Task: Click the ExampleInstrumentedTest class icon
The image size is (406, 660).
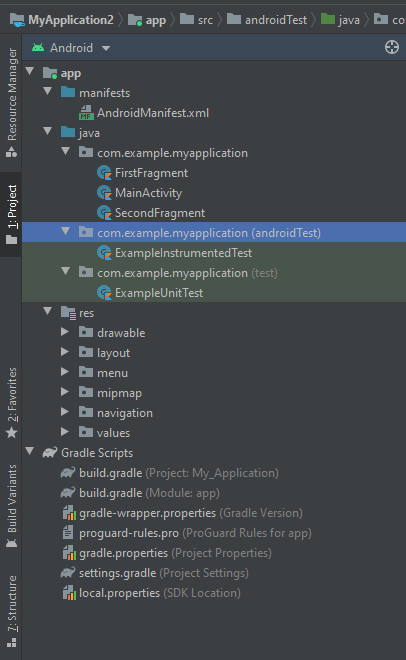Action: [104, 253]
